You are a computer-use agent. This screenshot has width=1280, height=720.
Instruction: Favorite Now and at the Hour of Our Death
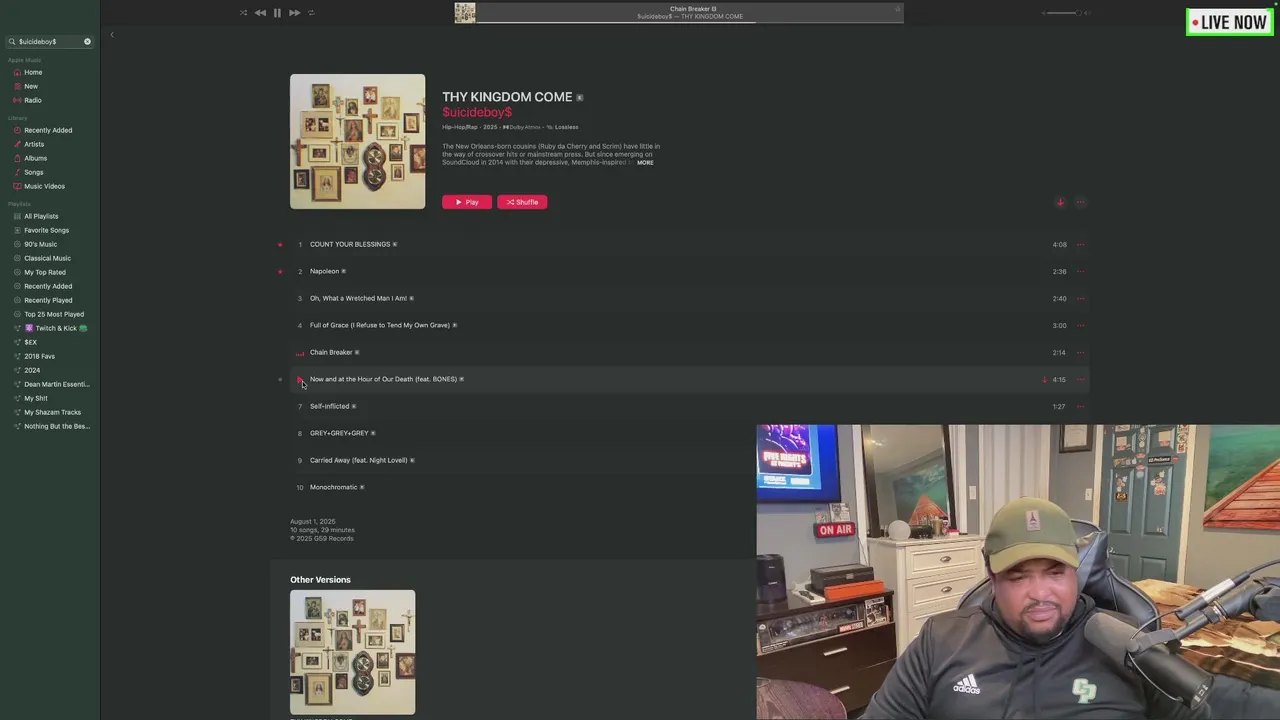coord(280,379)
